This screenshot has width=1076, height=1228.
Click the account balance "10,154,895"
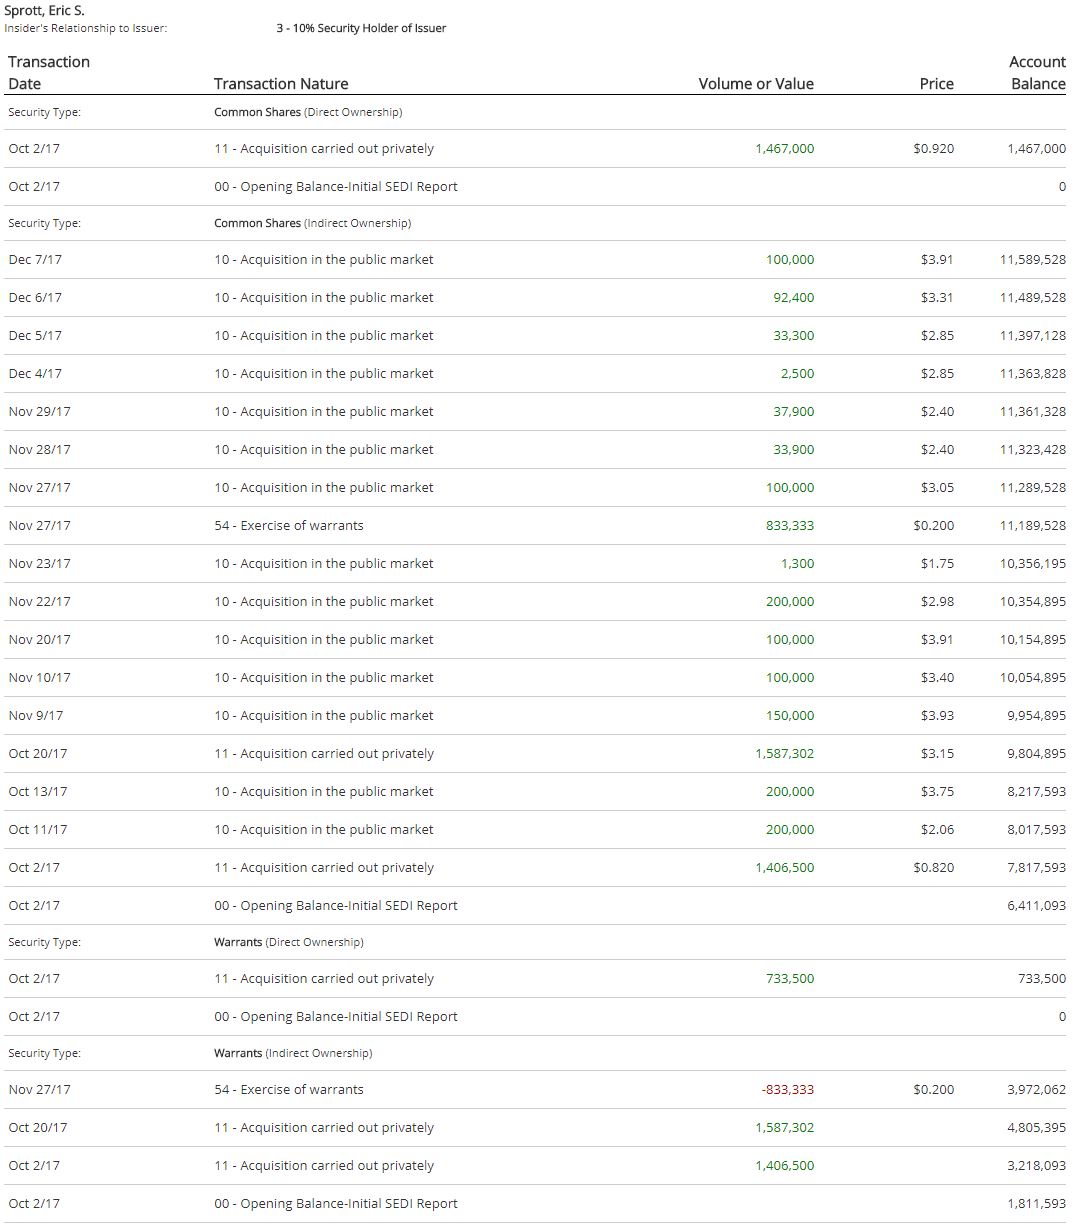pos(1033,640)
